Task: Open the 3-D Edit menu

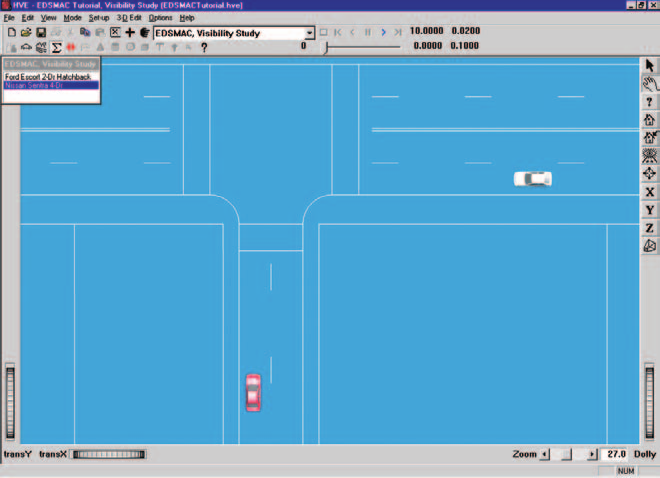Action: [x=129, y=18]
